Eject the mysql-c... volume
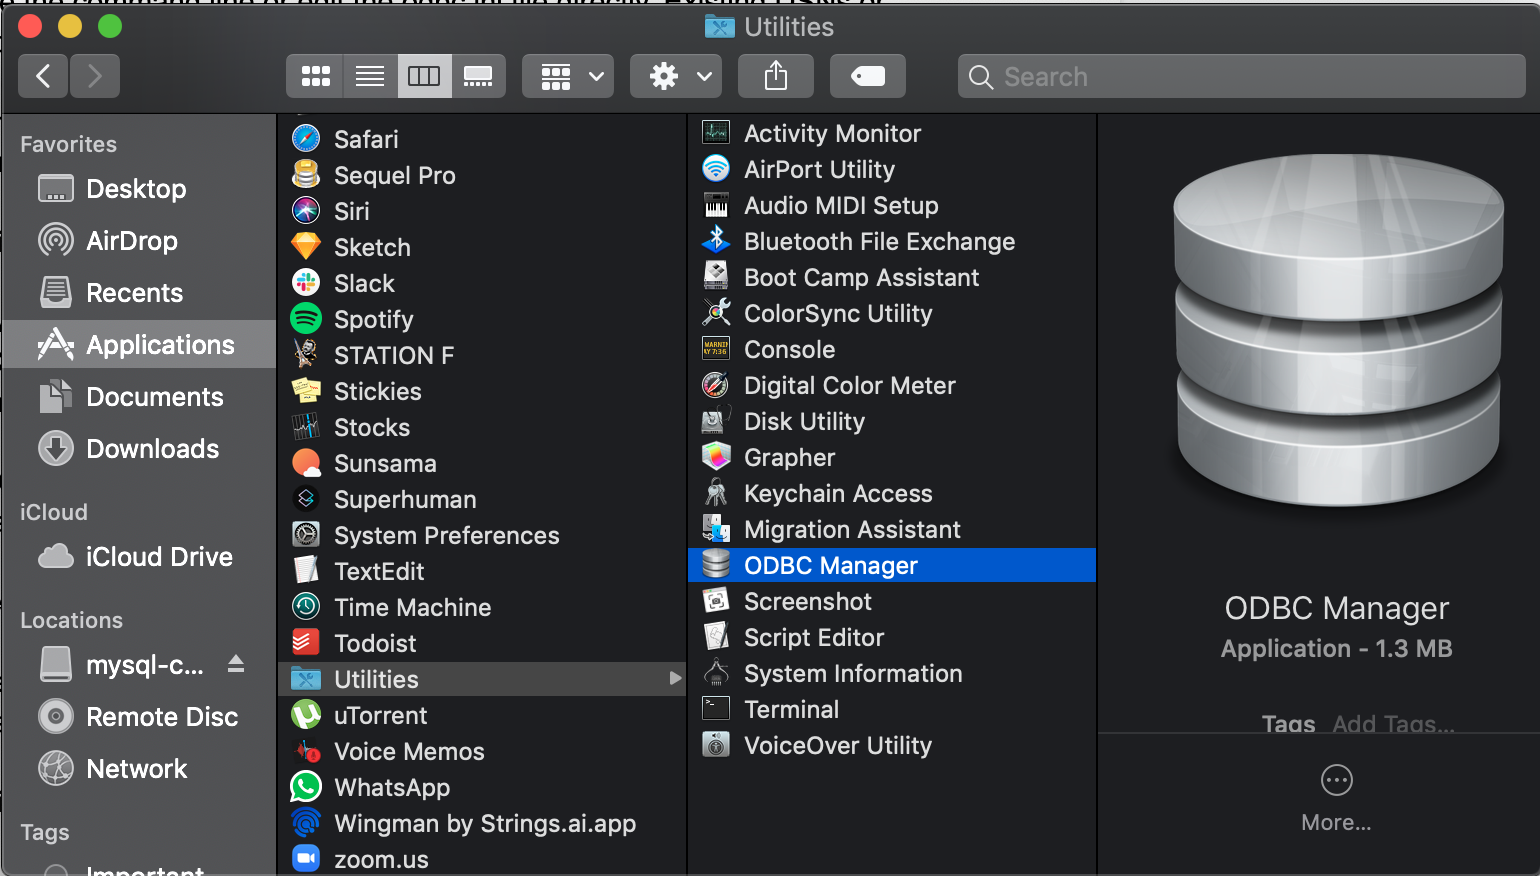This screenshot has height=876, width=1540. (x=236, y=664)
